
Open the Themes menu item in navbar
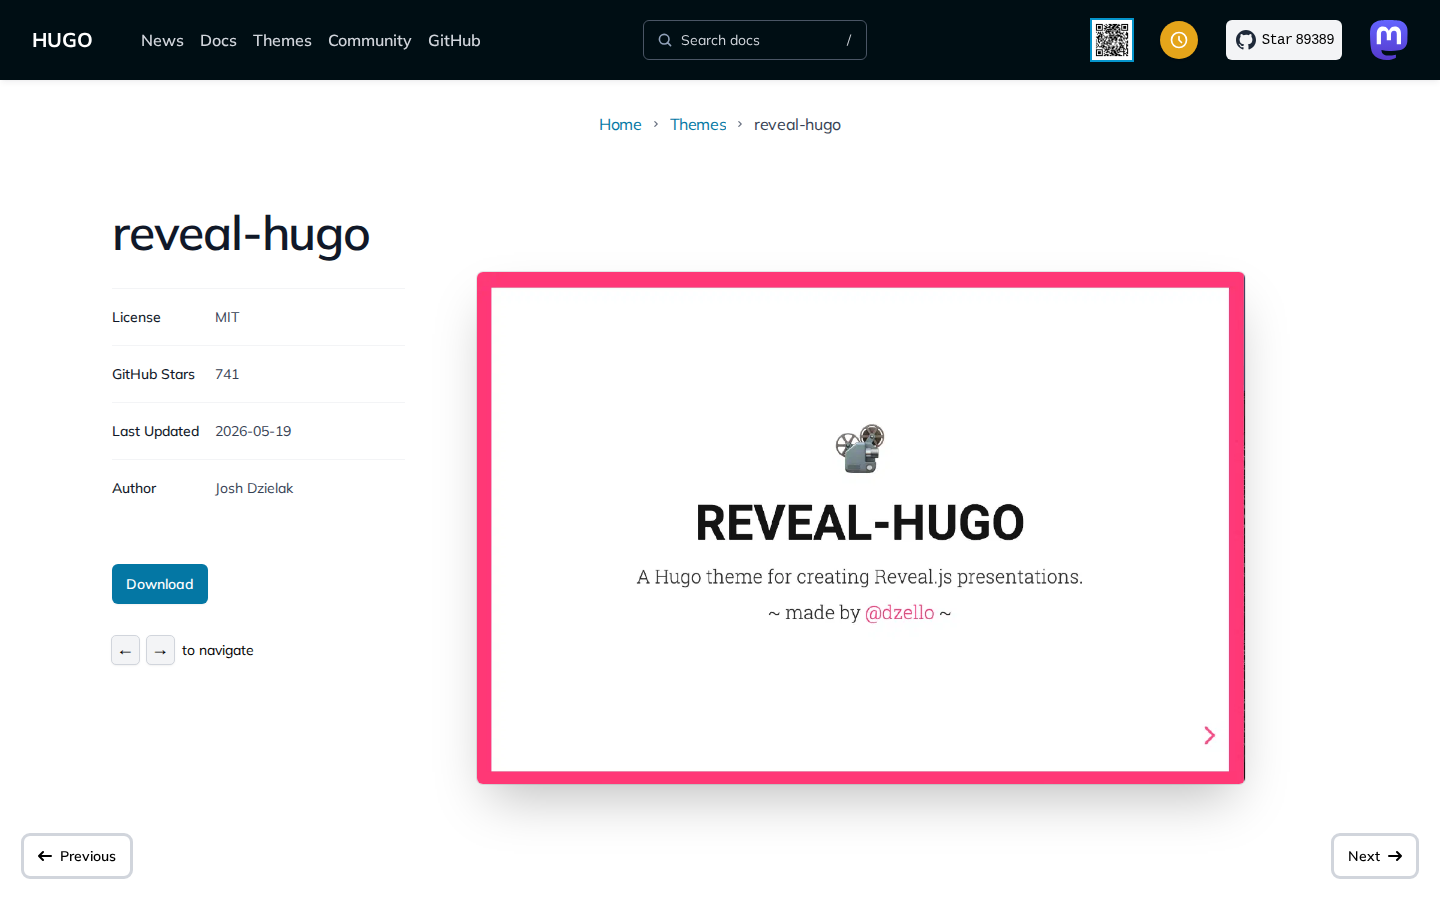pos(282,40)
